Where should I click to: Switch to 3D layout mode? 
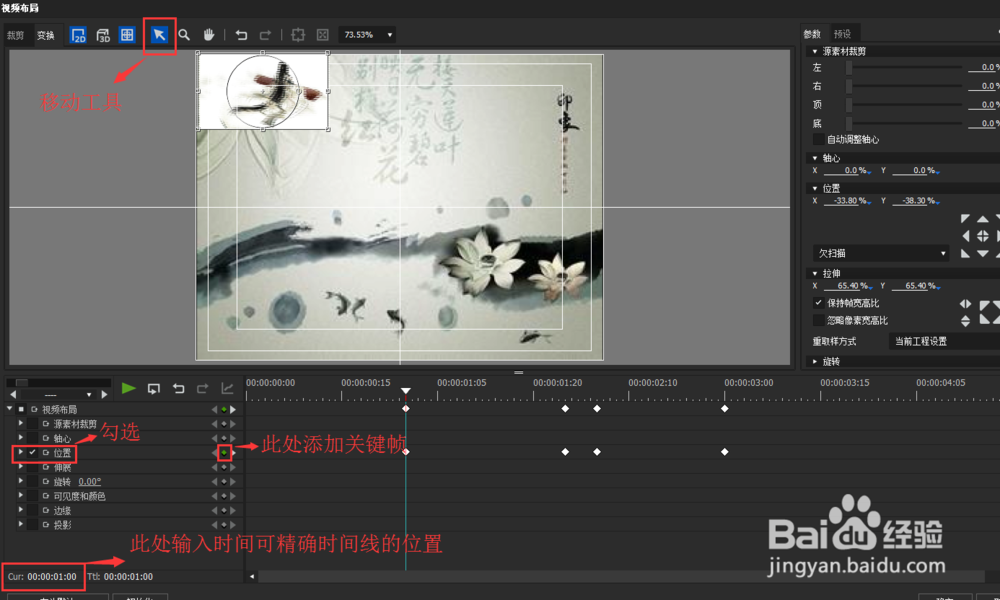coord(103,35)
